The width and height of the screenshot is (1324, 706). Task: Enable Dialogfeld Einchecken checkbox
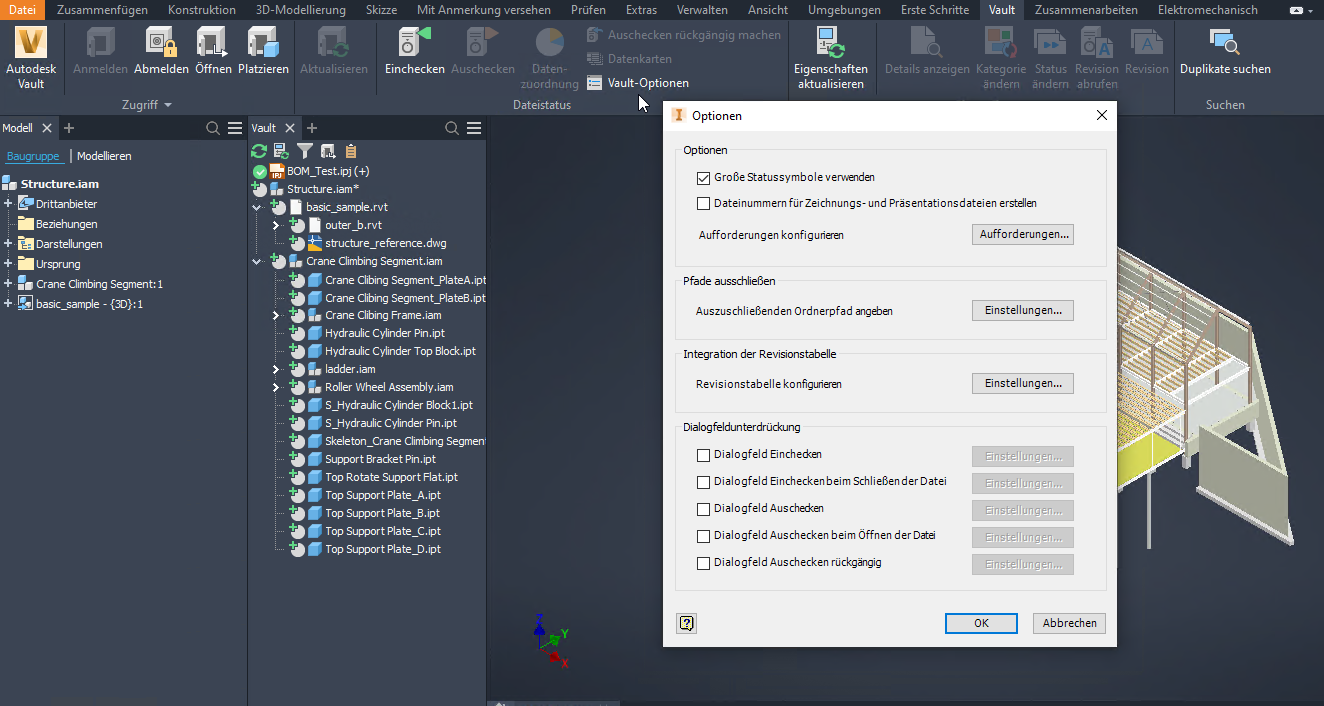(704, 455)
